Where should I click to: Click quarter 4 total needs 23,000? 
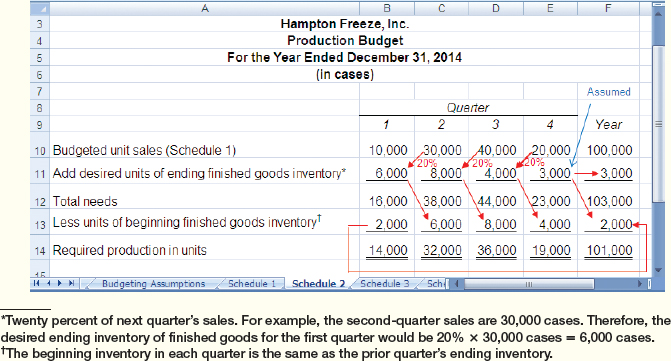coord(551,201)
